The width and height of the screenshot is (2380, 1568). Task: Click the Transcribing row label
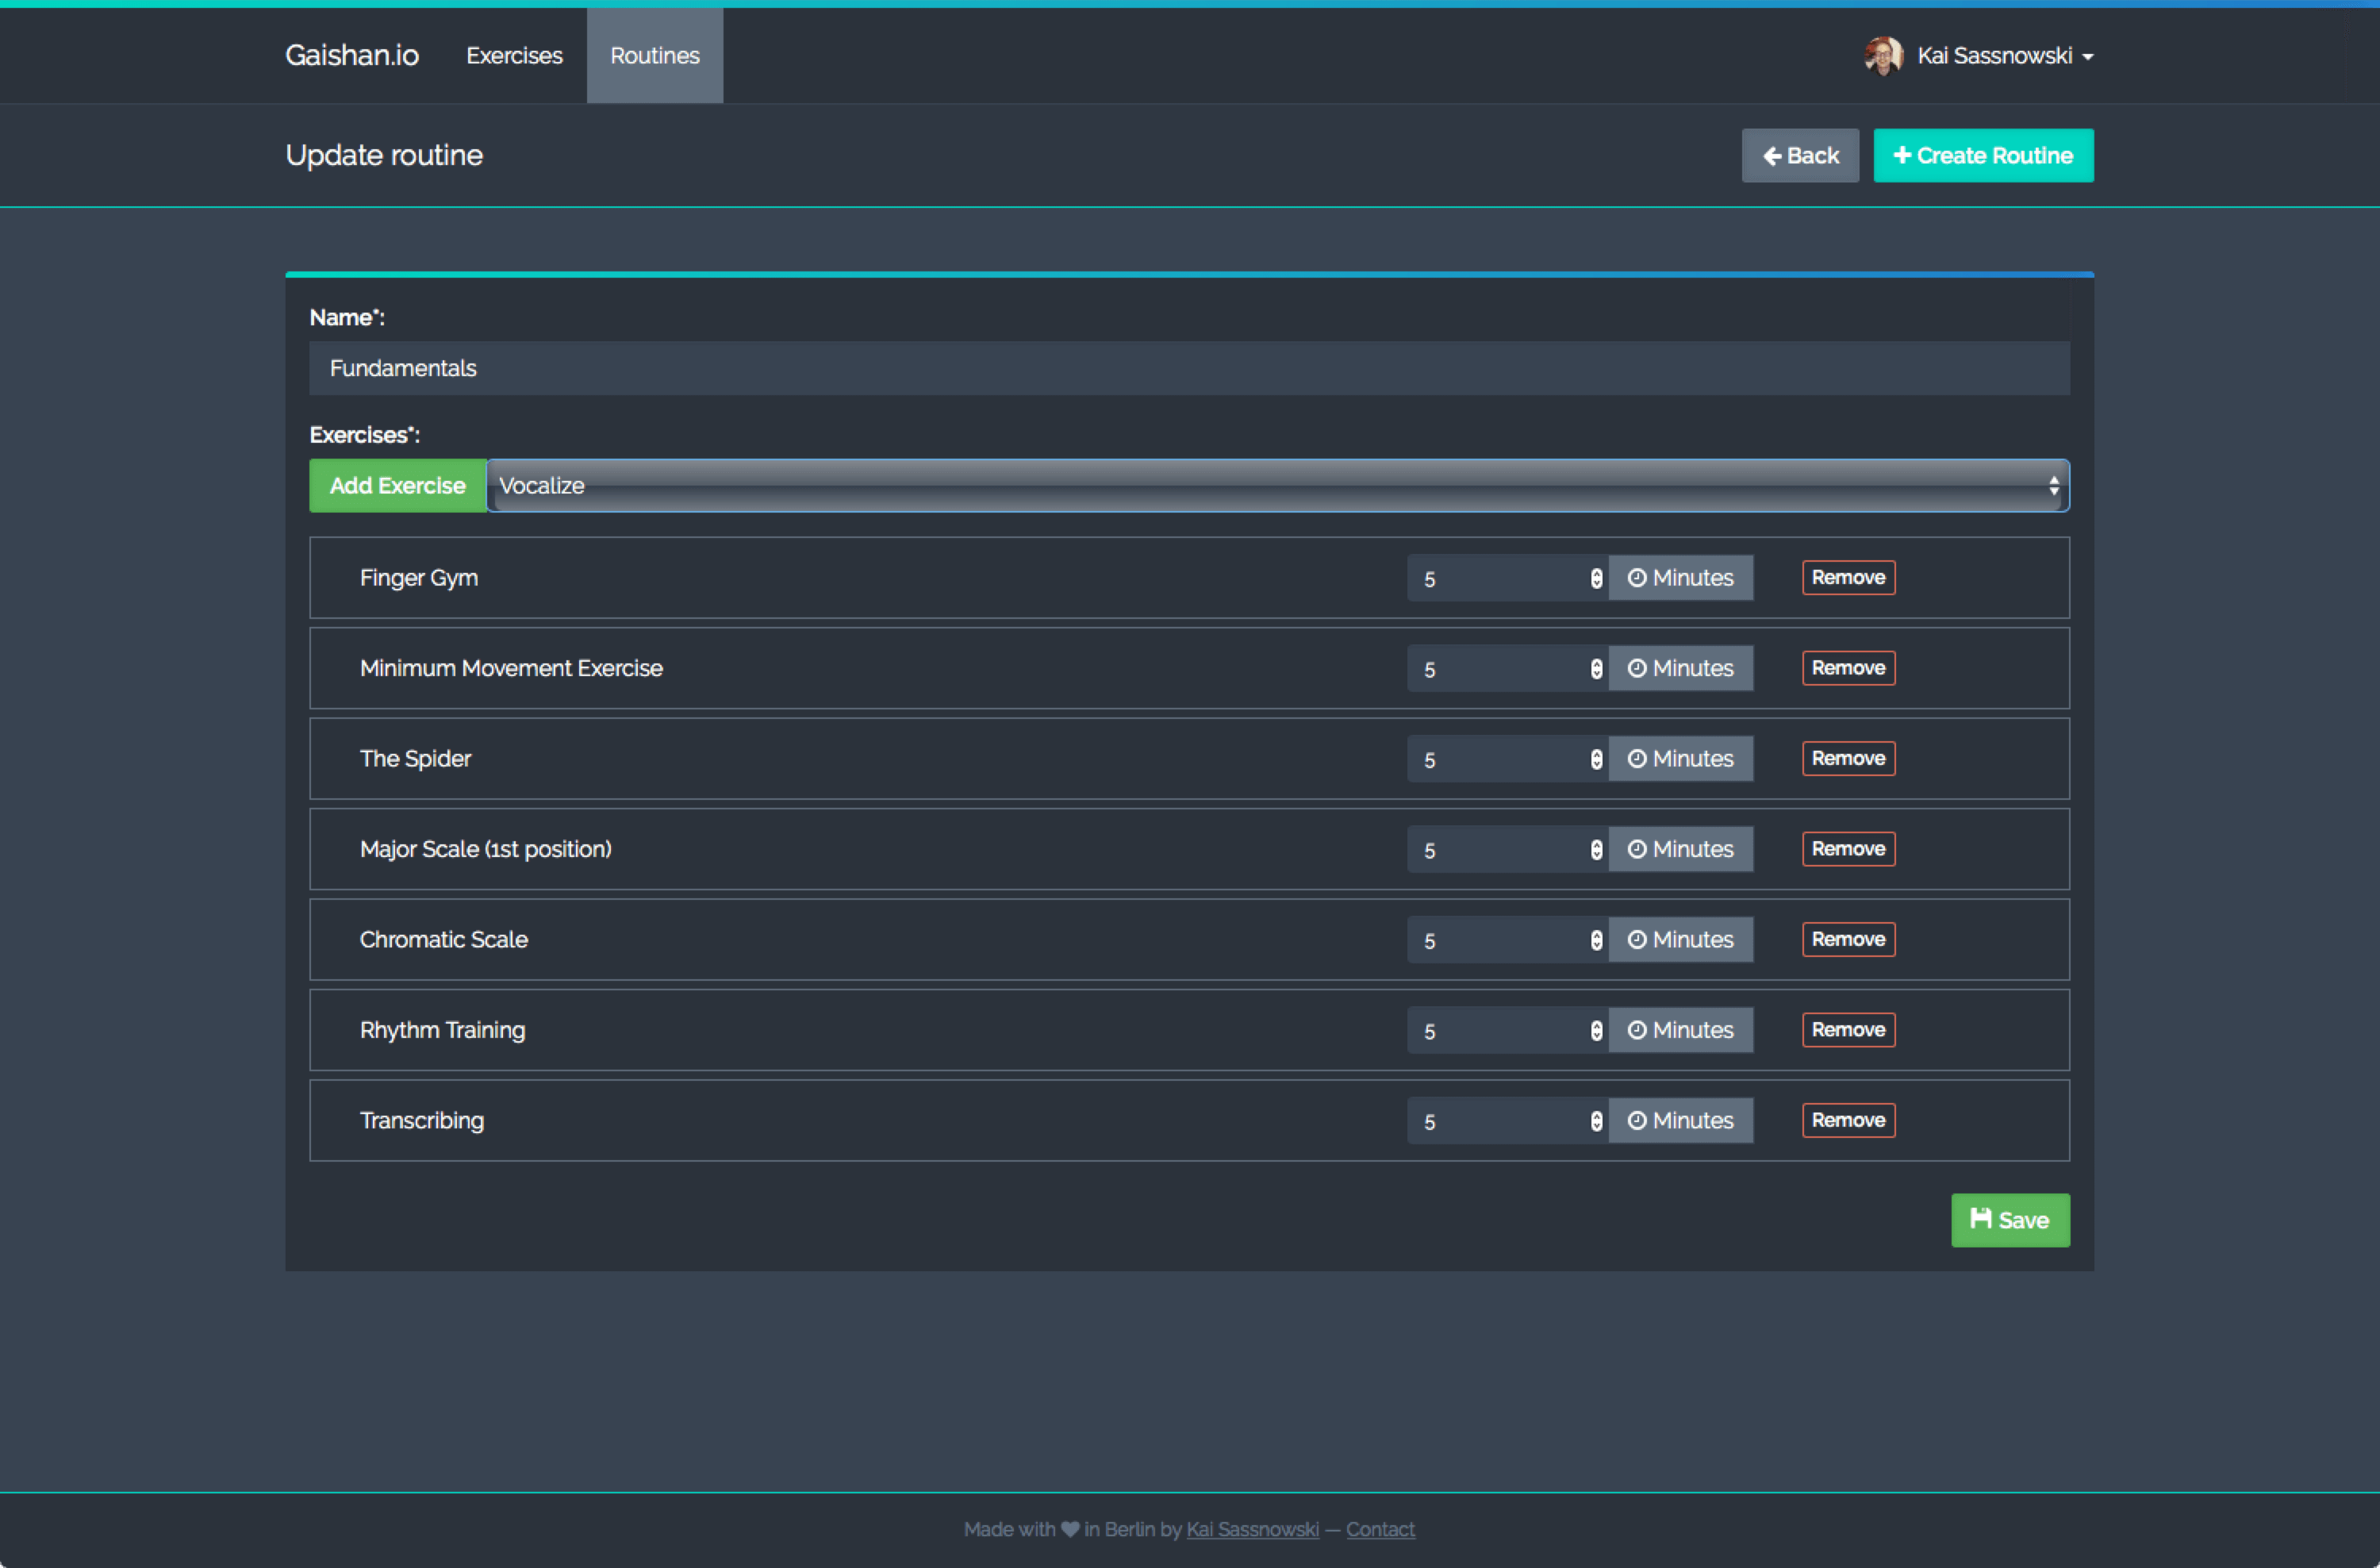click(x=421, y=1121)
